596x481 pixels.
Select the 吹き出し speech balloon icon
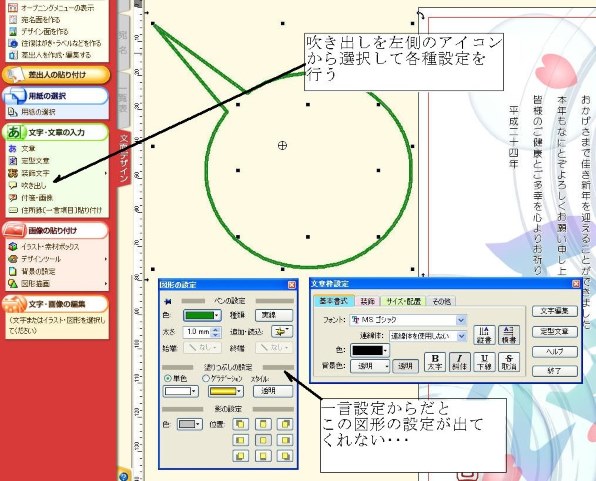(x=13, y=185)
